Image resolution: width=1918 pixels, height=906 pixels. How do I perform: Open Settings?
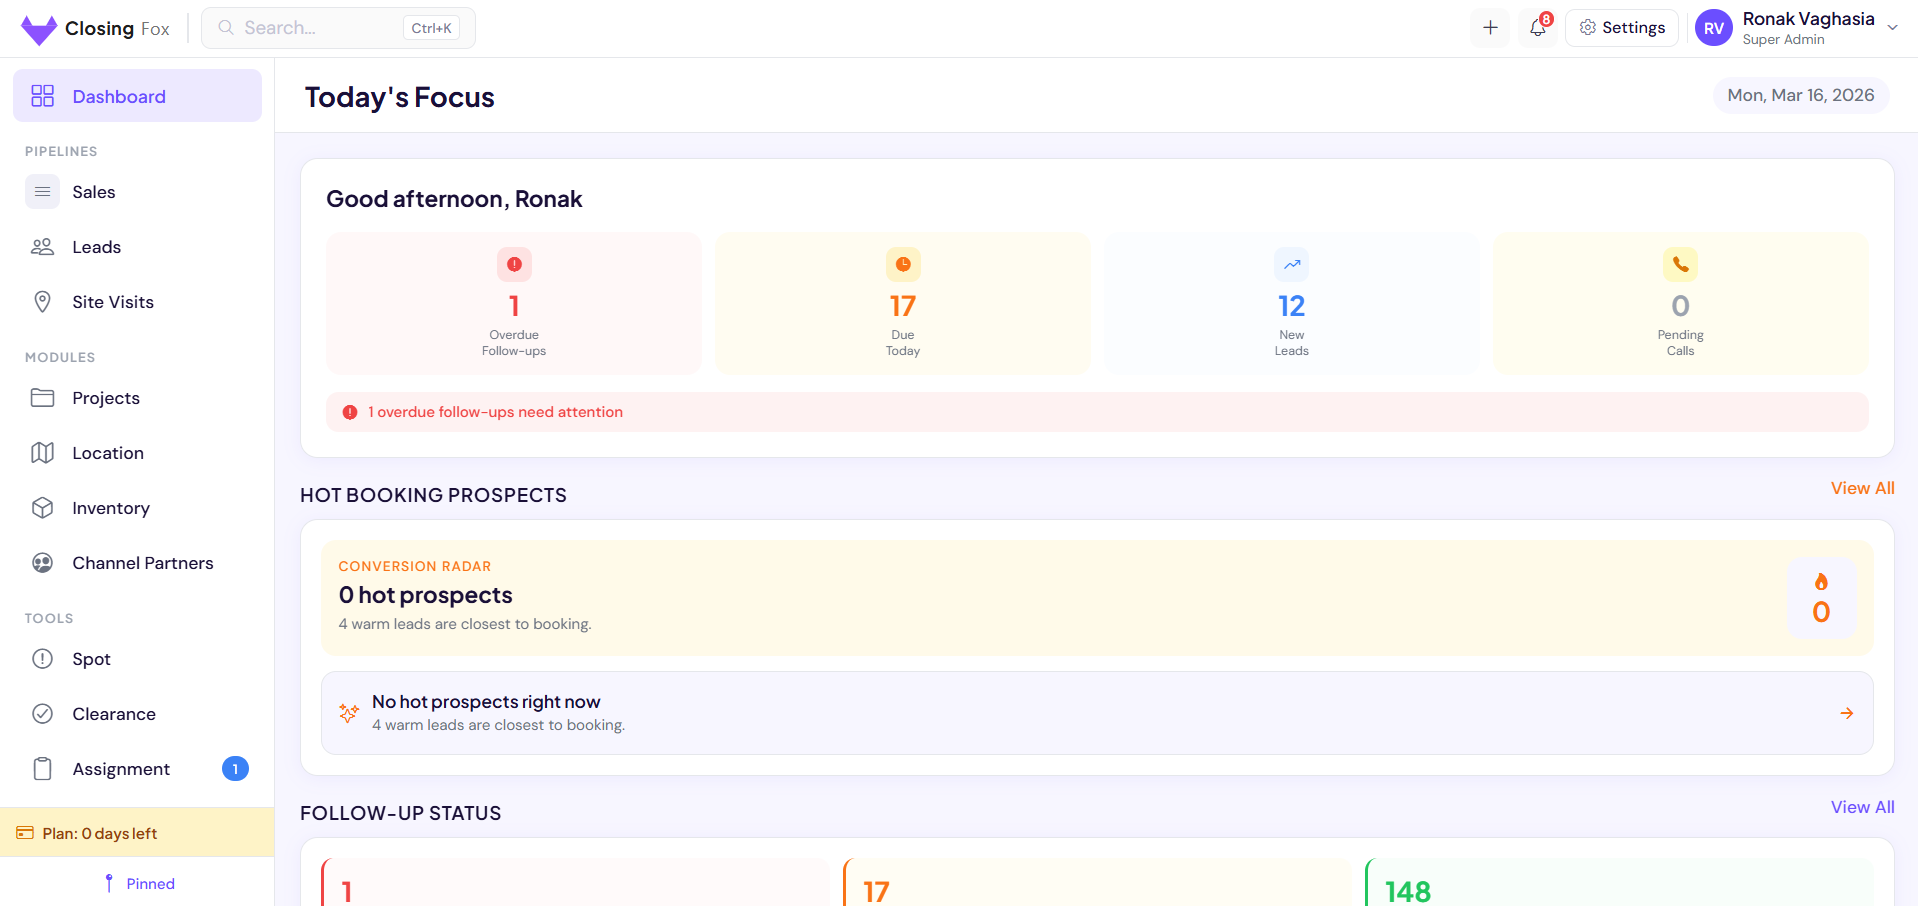pos(1621,27)
